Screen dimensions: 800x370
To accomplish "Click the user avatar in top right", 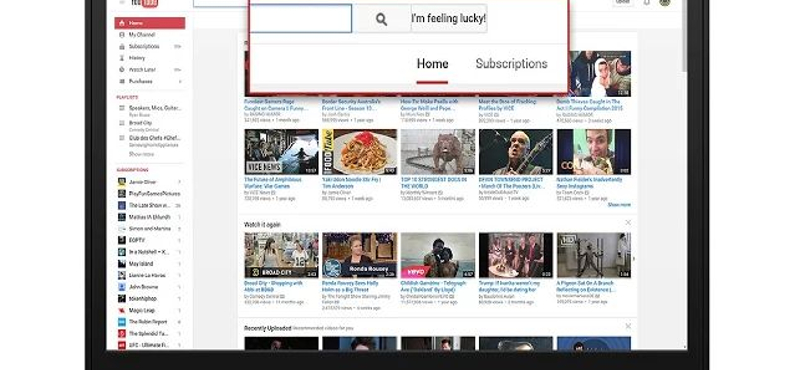I will 664,2.
